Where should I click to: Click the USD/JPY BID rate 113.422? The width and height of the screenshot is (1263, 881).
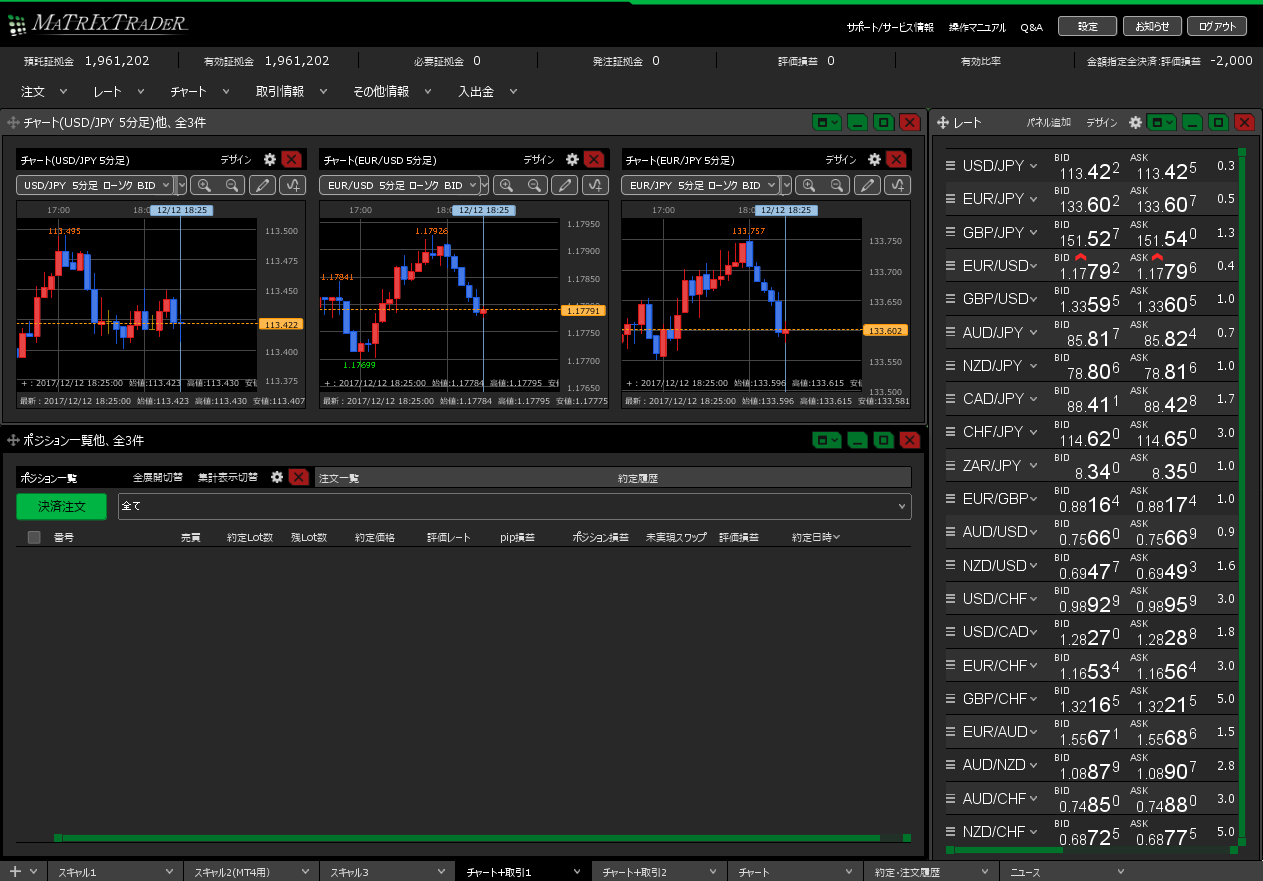click(x=1088, y=171)
